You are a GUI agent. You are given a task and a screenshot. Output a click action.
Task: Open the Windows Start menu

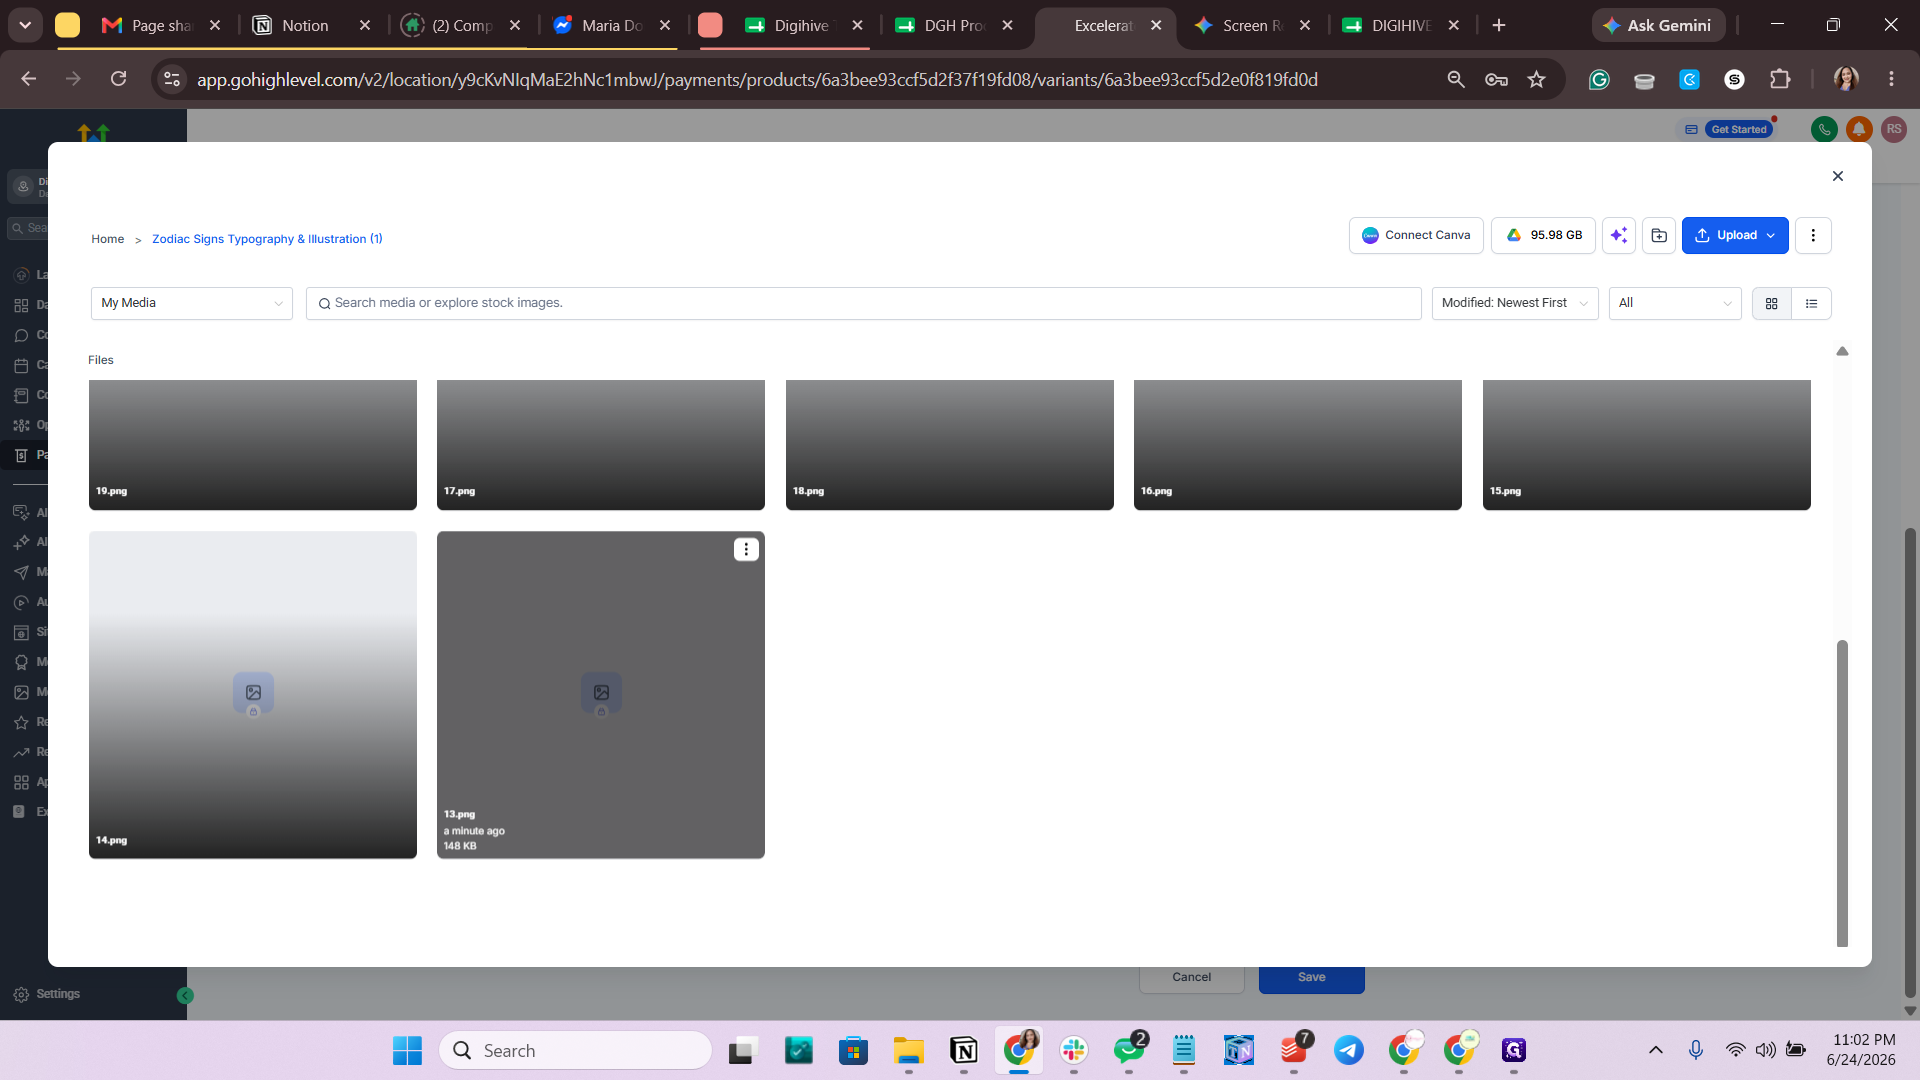(407, 1051)
